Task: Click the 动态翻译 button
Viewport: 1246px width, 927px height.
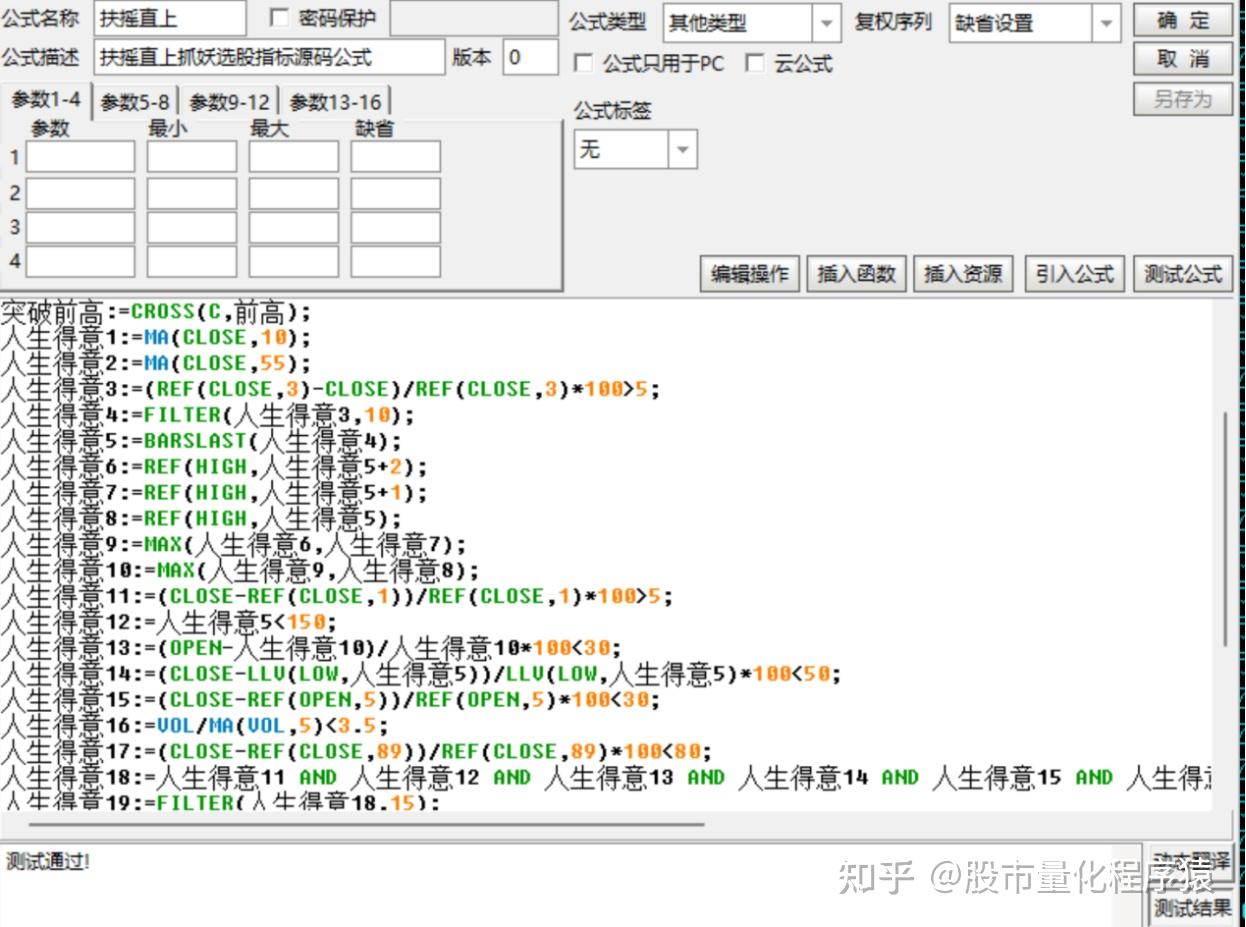Action: point(1192,862)
